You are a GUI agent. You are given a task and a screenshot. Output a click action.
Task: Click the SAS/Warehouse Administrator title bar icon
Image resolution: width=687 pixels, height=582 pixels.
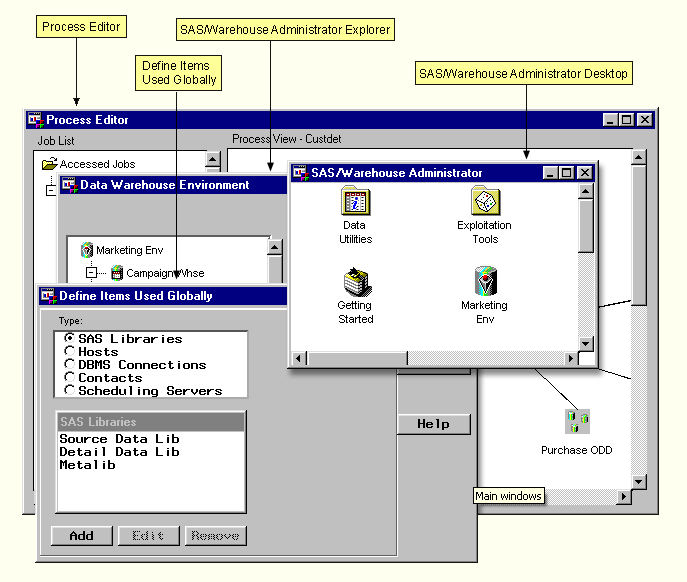click(301, 173)
